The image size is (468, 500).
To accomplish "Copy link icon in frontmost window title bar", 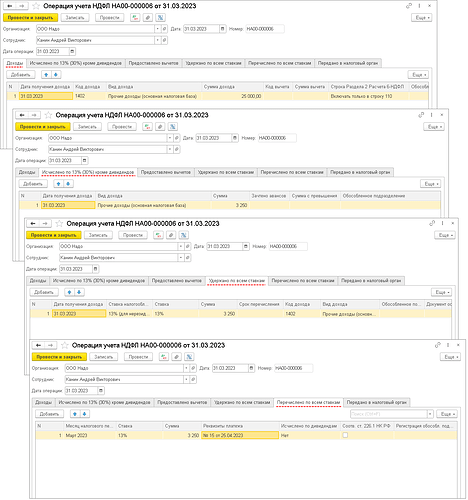I will tap(438, 345).
